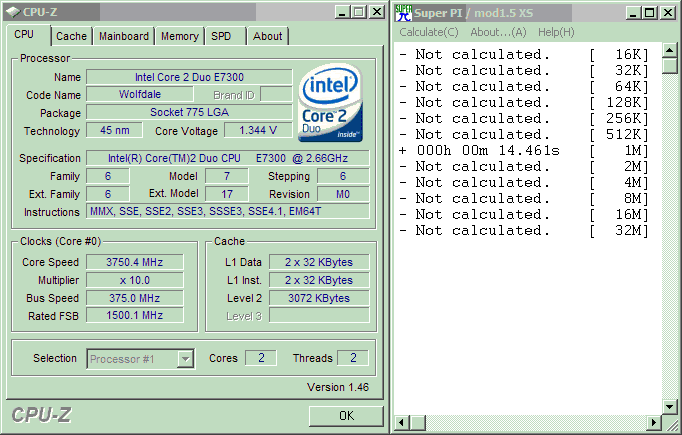
Task: Click the Super PI horizontal scroll left arrow
Action: point(402,422)
